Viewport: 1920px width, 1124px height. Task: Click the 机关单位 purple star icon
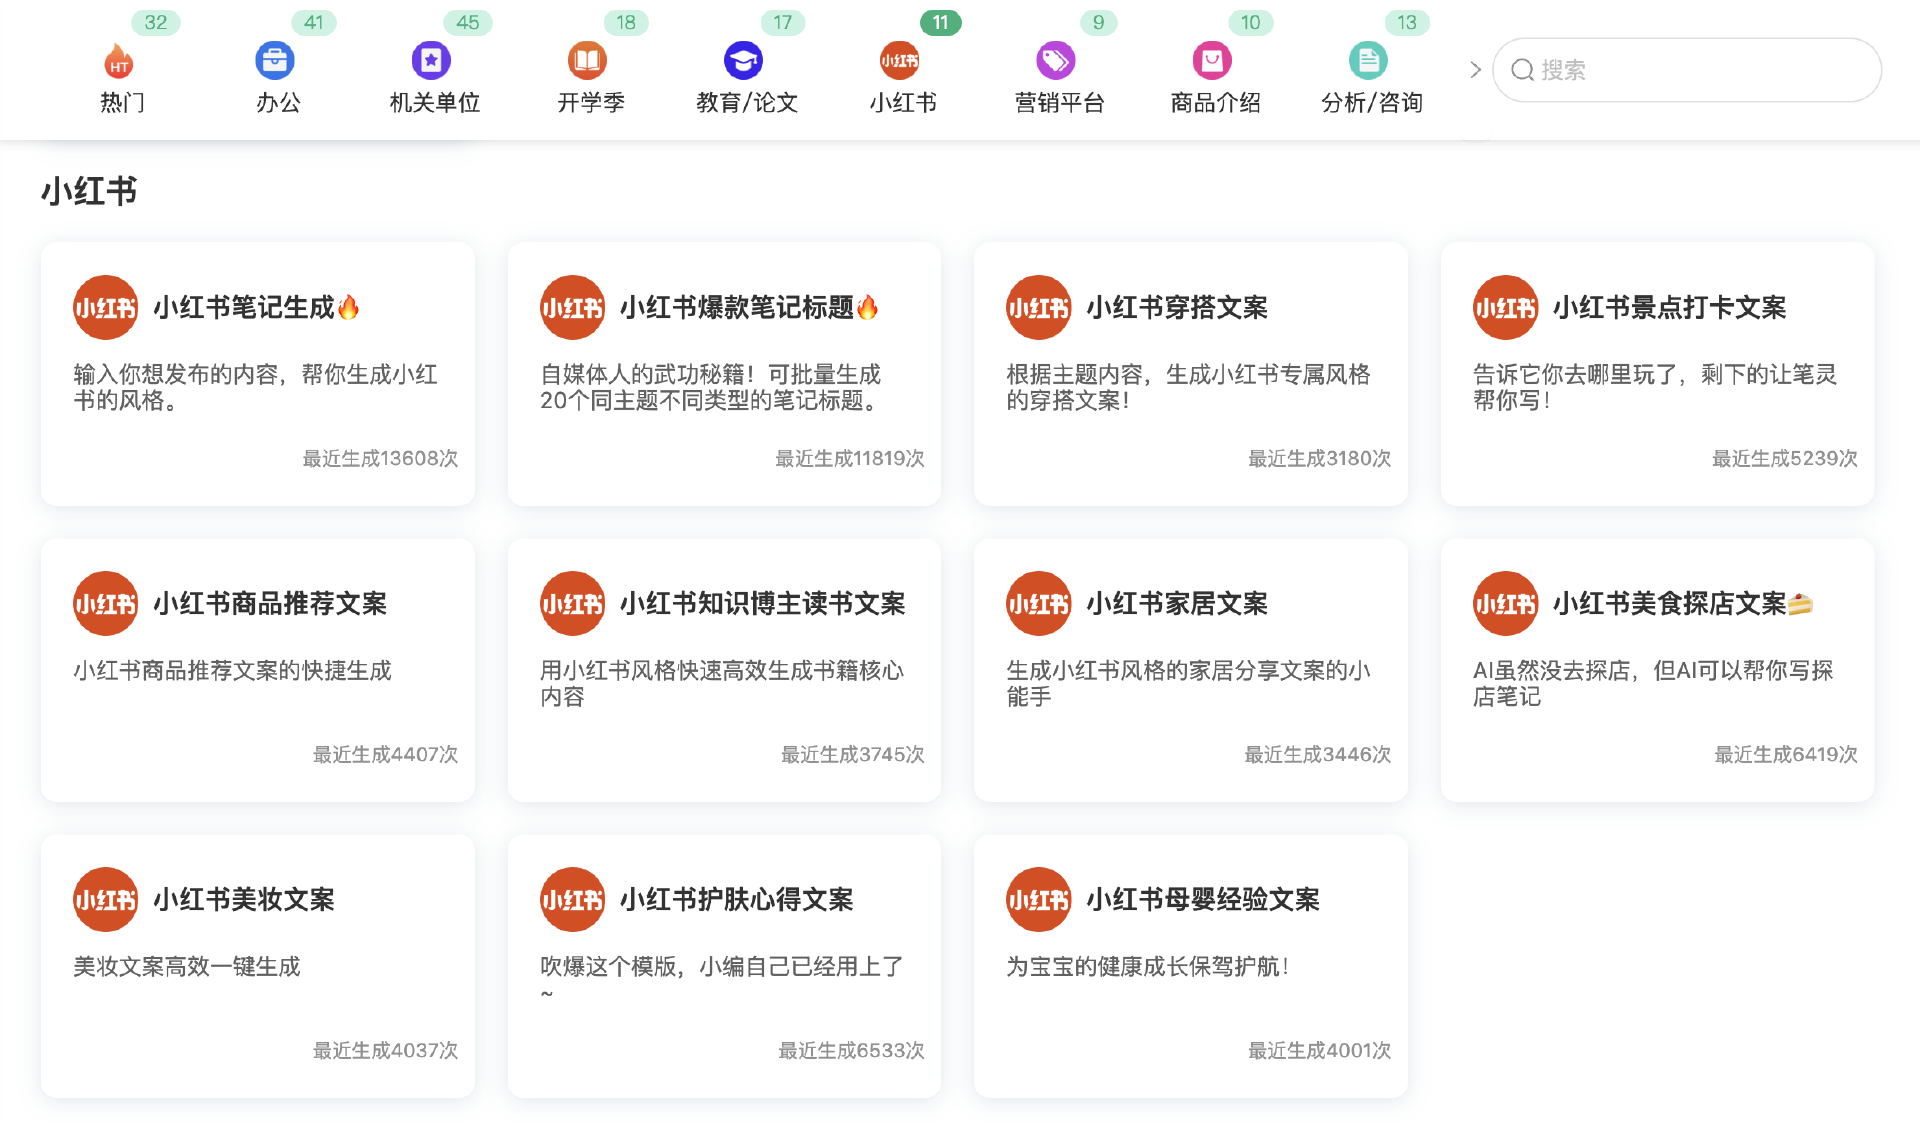pyautogui.click(x=431, y=61)
